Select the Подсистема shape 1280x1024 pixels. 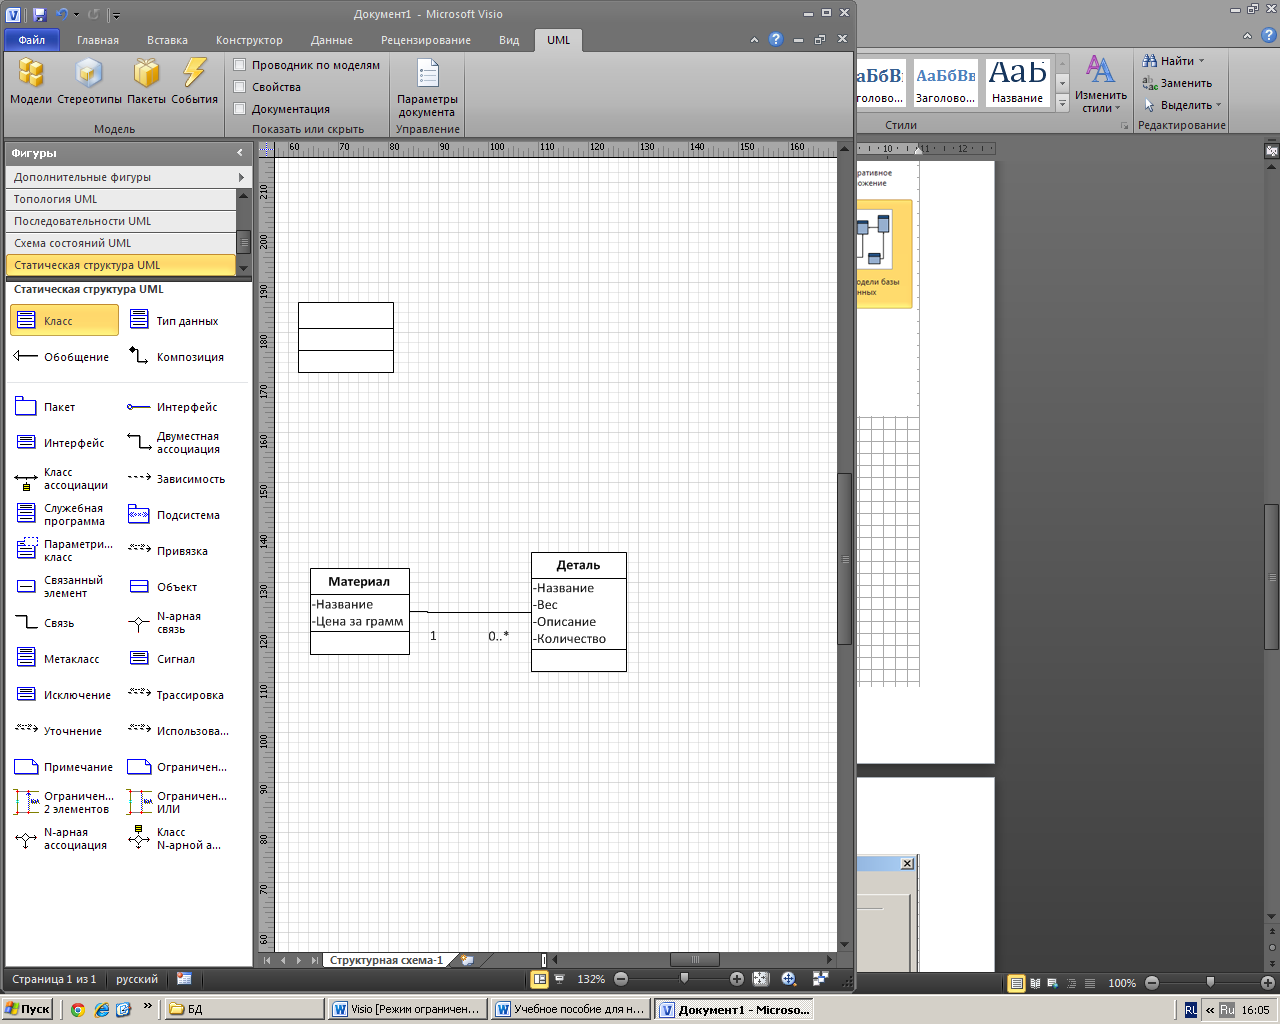[174, 515]
